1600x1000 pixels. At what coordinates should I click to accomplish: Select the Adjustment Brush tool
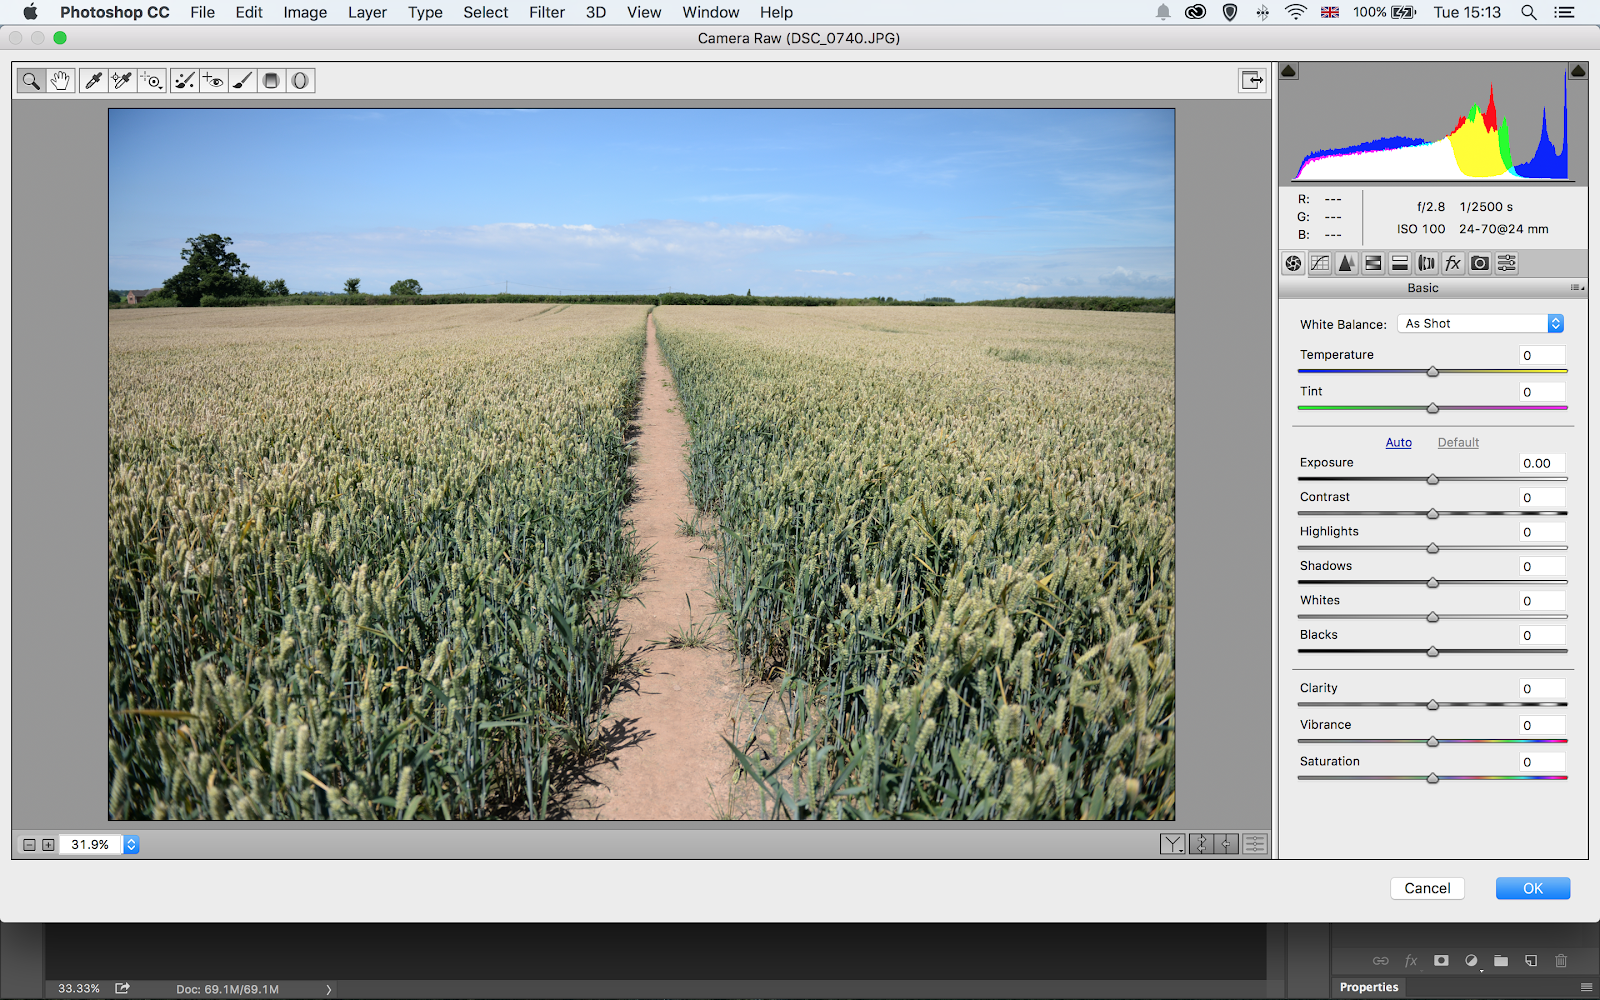[x=242, y=81]
